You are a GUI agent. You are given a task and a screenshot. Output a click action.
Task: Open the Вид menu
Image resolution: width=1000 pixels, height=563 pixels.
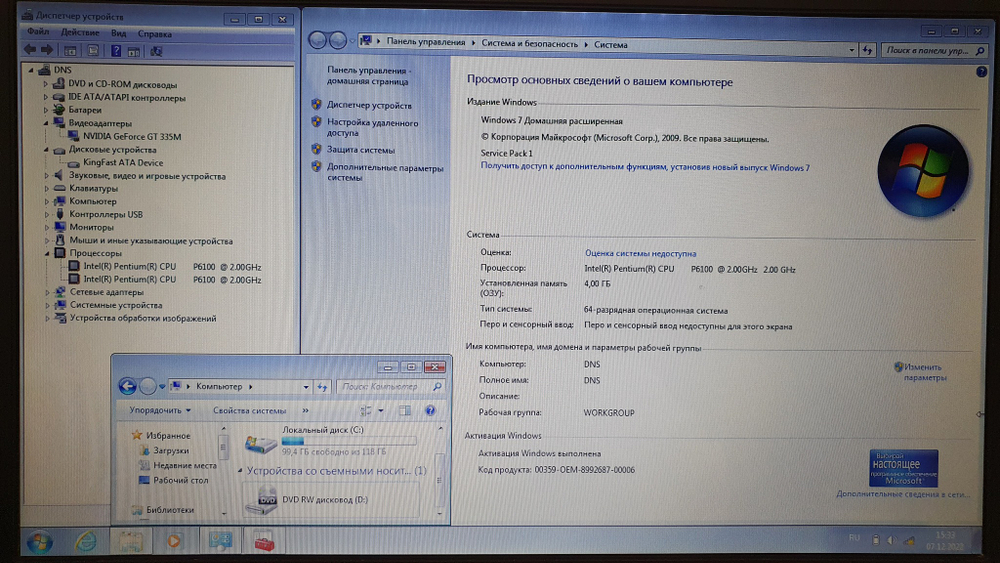point(119,33)
